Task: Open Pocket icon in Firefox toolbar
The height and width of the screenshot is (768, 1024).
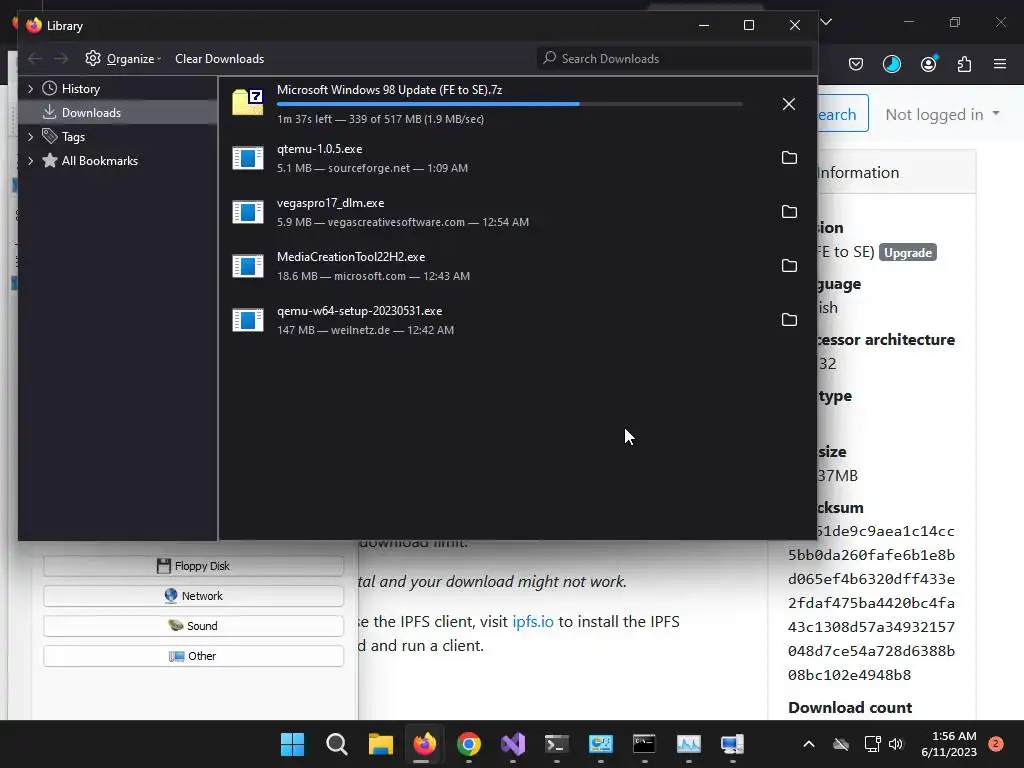Action: pos(856,64)
